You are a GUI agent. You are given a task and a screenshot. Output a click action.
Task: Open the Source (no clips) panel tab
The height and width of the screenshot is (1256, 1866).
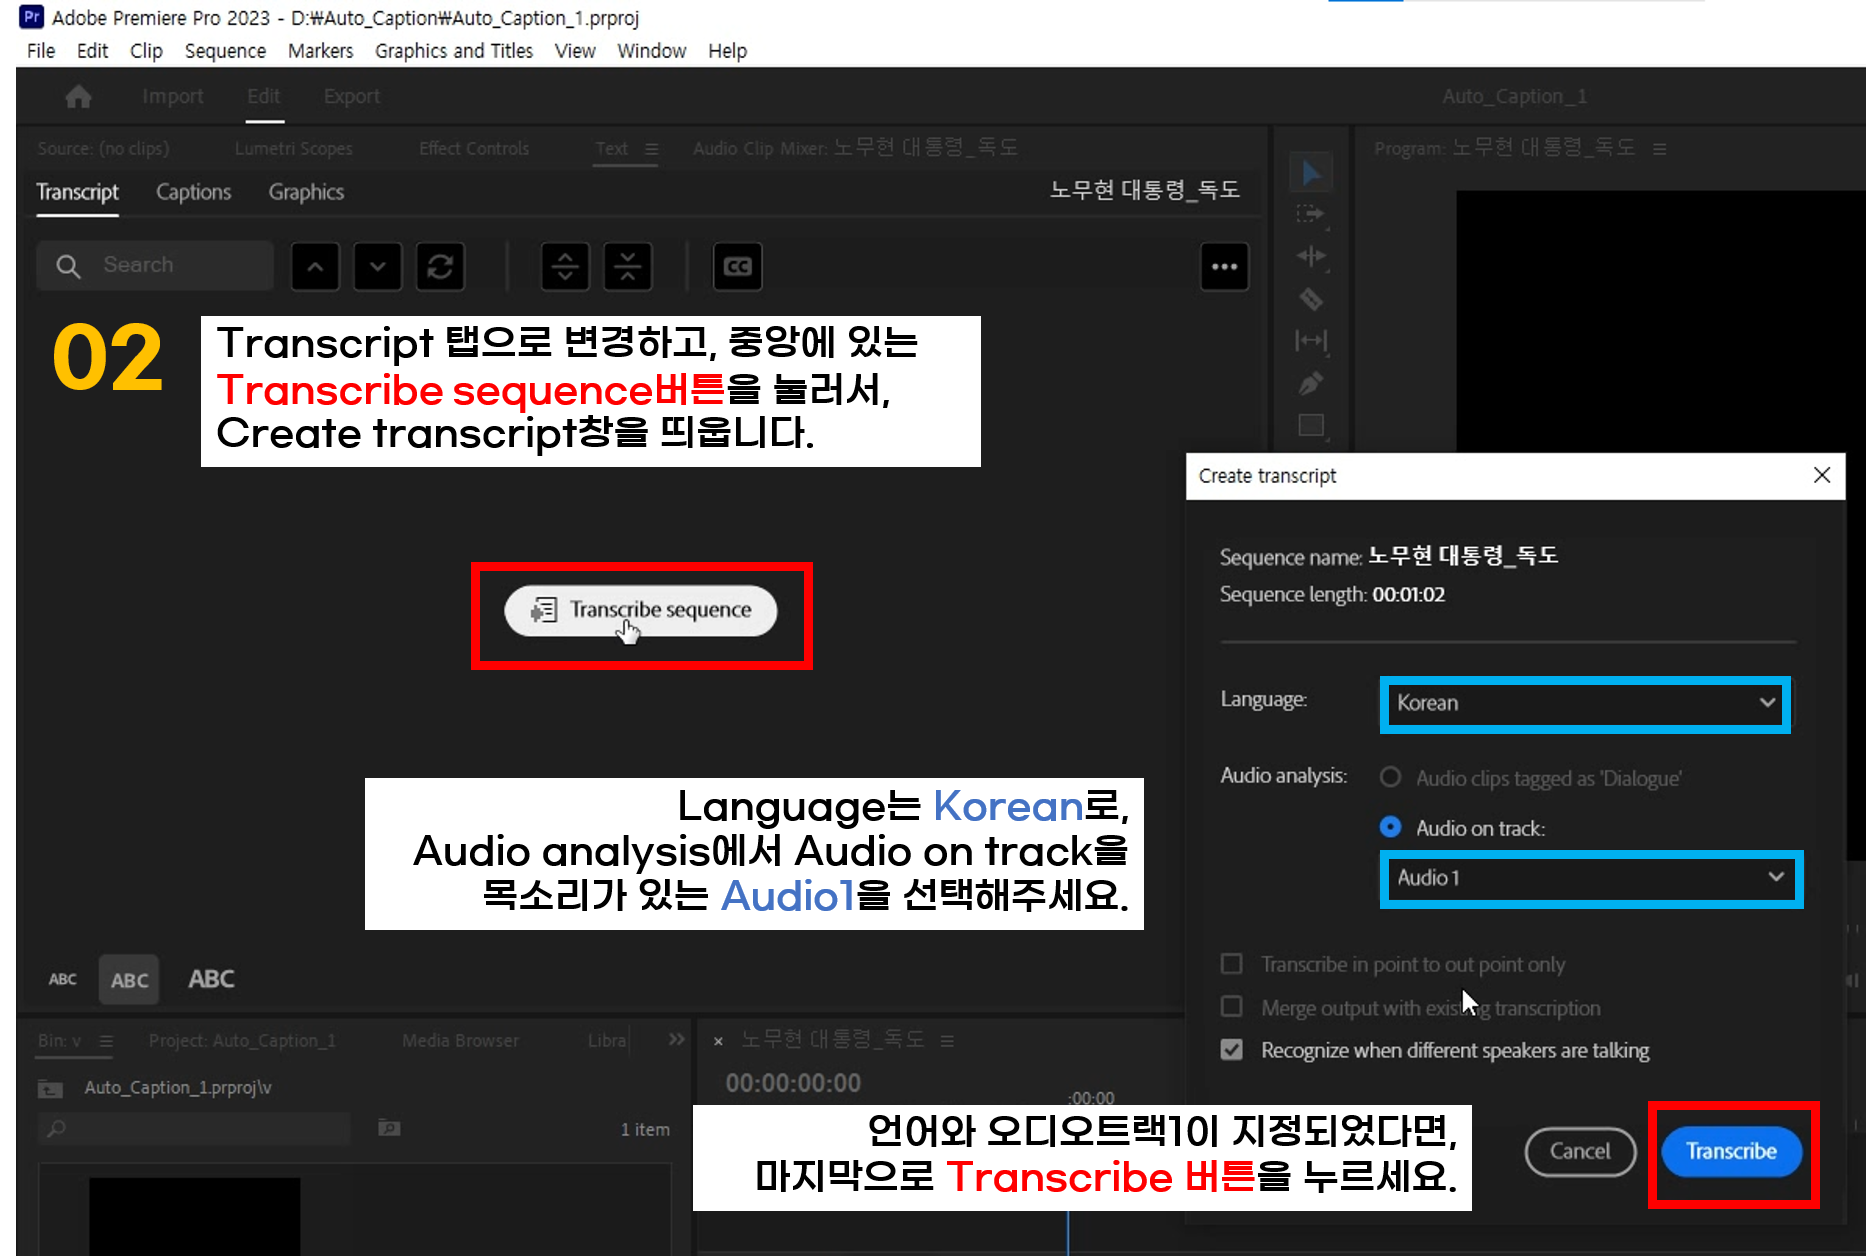(103, 149)
